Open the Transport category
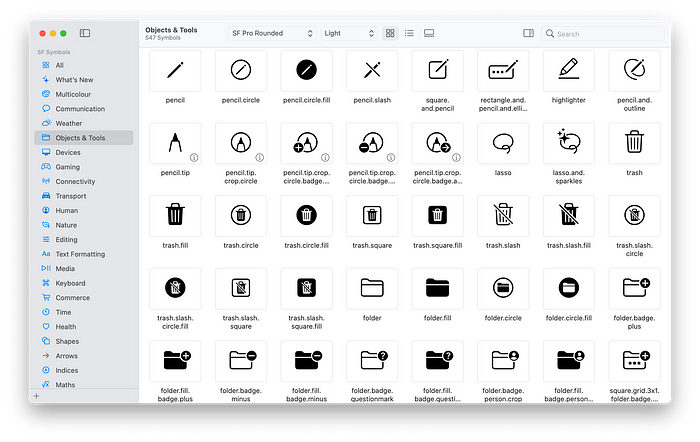This screenshot has width=700, height=442. 84,196
